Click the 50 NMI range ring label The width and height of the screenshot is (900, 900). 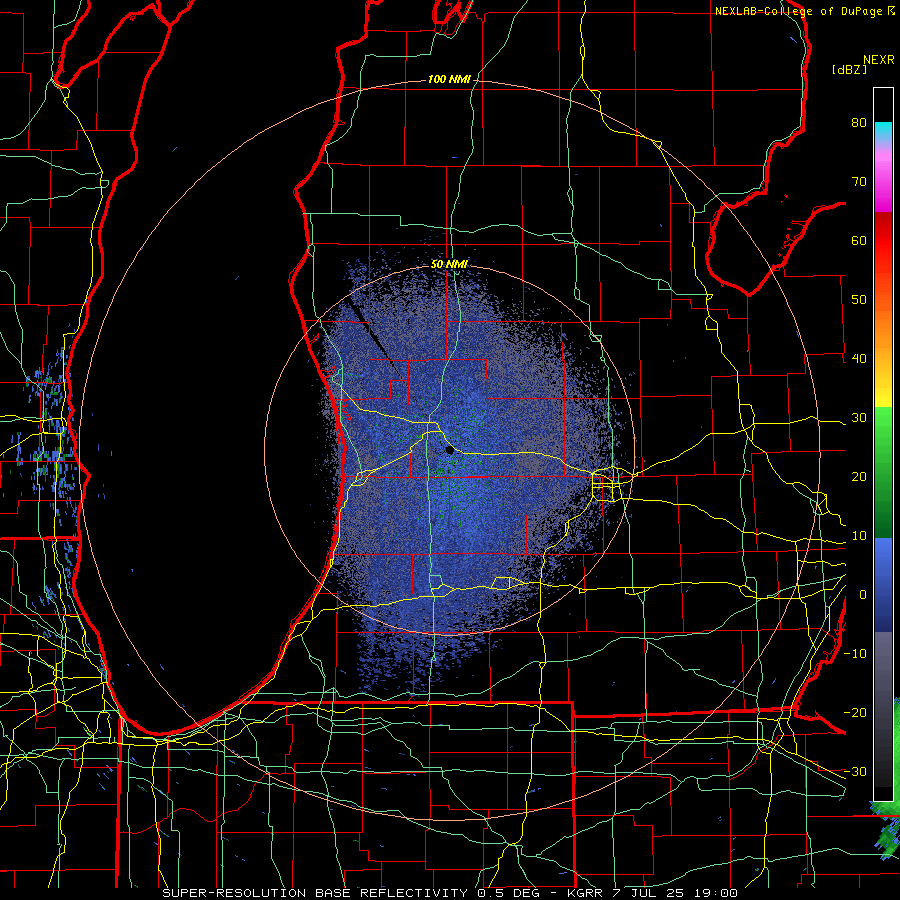tap(449, 265)
